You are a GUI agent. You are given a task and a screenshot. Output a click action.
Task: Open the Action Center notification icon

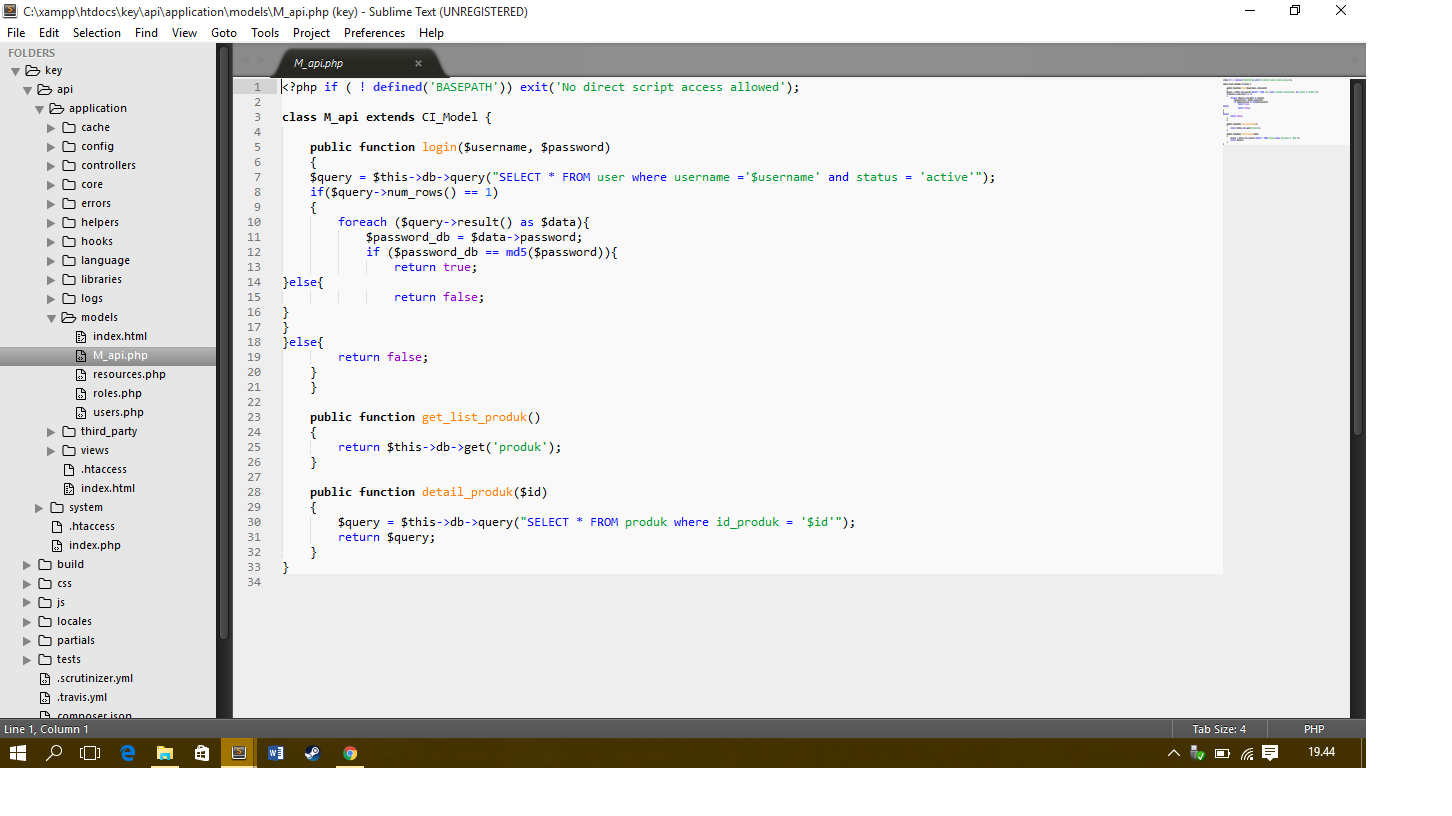[1269, 752]
